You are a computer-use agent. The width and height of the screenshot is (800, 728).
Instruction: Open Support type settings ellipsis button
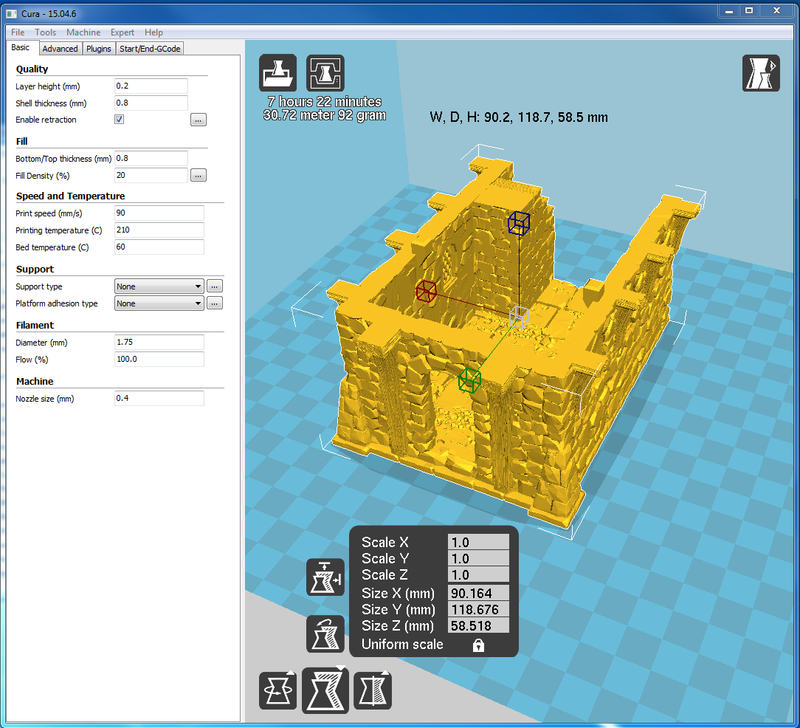[x=214, y=286]
